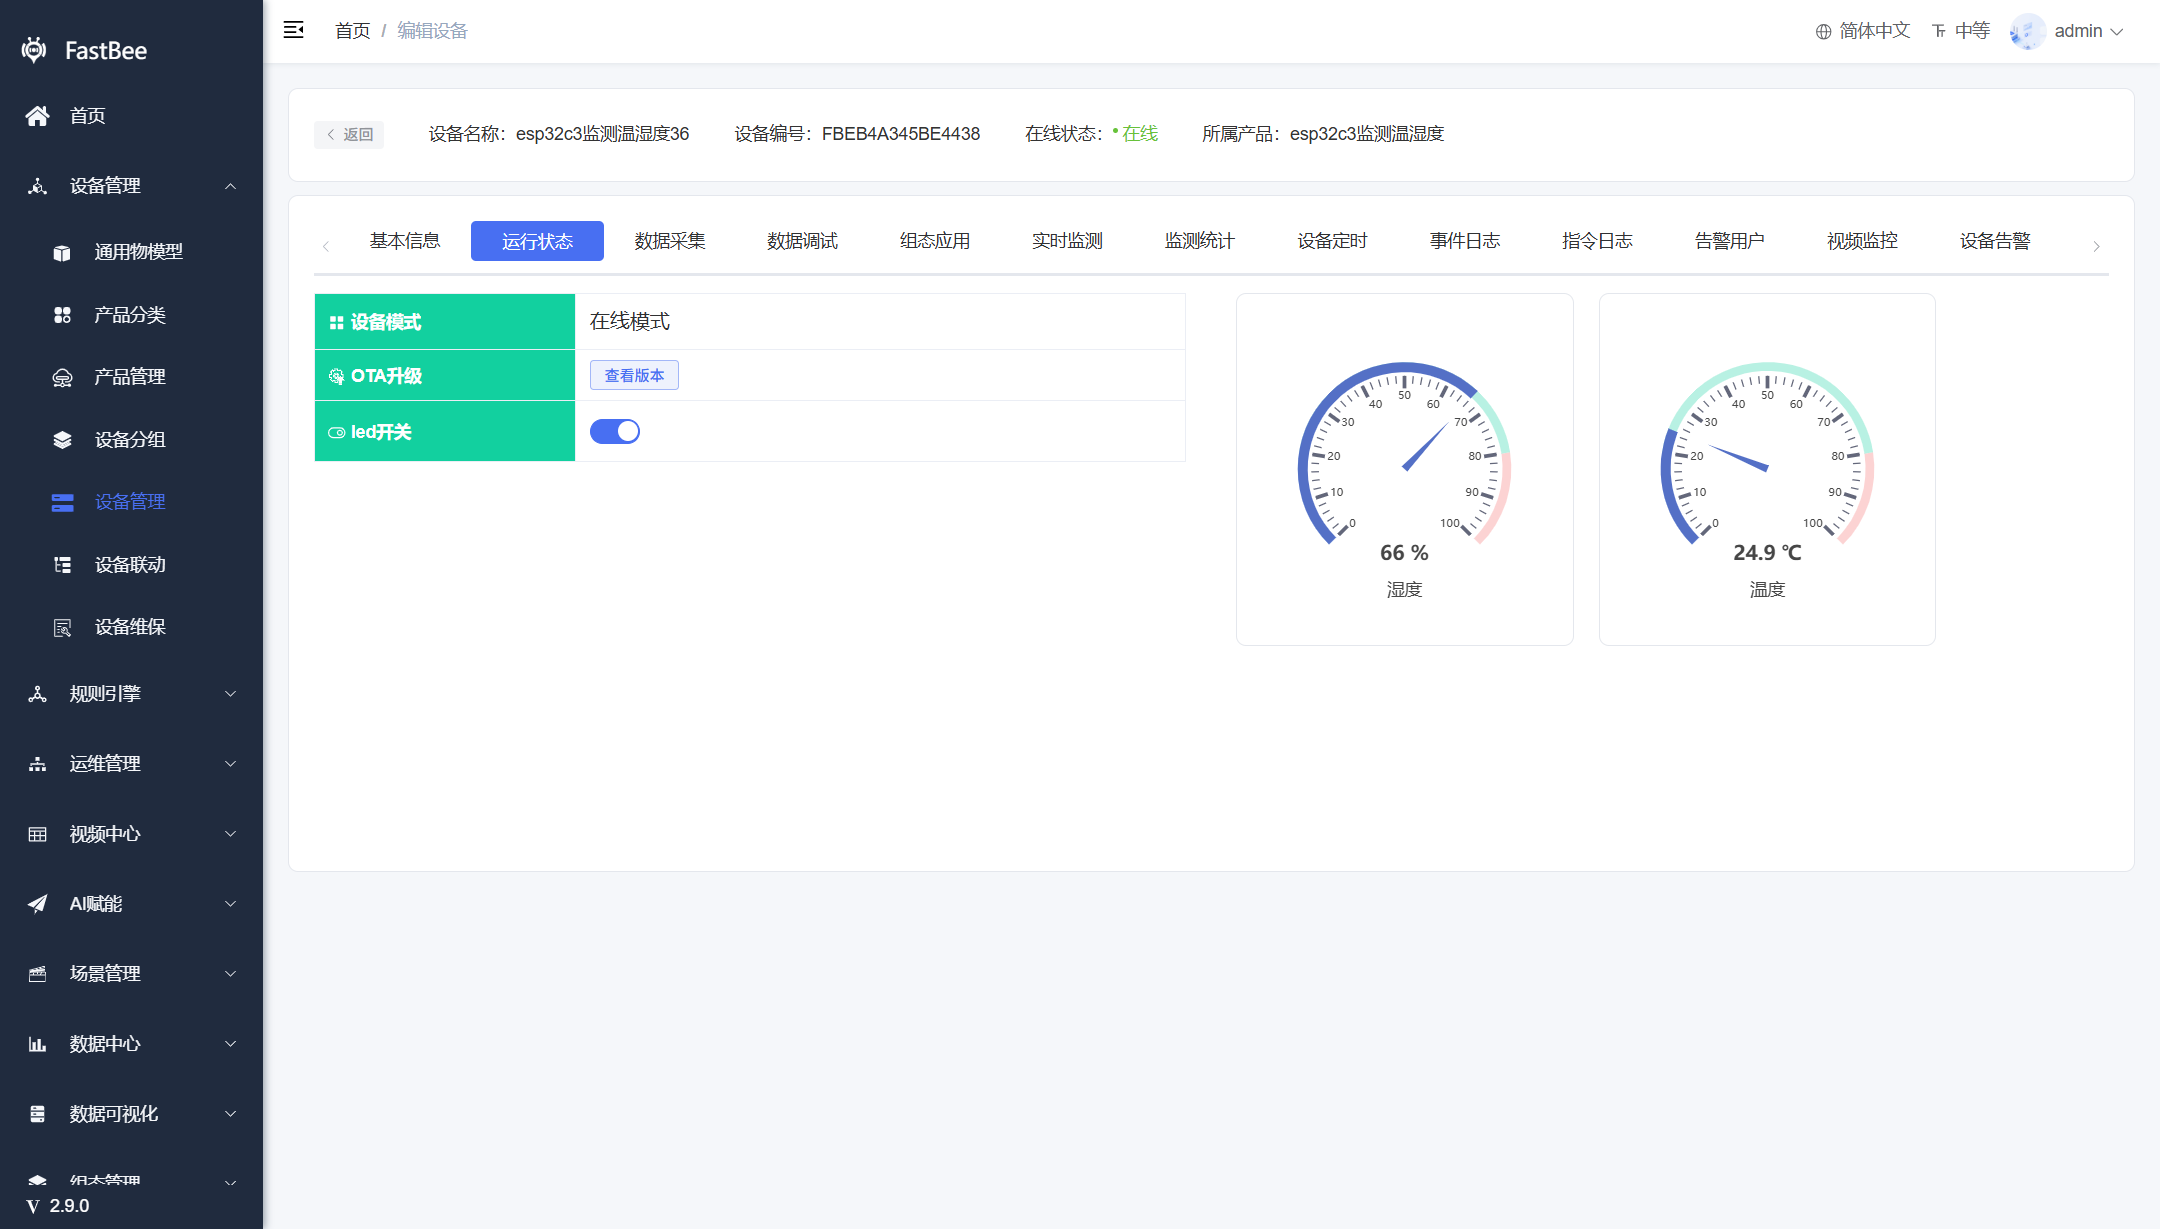
Task: Click the 规则引擎 icon
Action: (x=37, y=694)
